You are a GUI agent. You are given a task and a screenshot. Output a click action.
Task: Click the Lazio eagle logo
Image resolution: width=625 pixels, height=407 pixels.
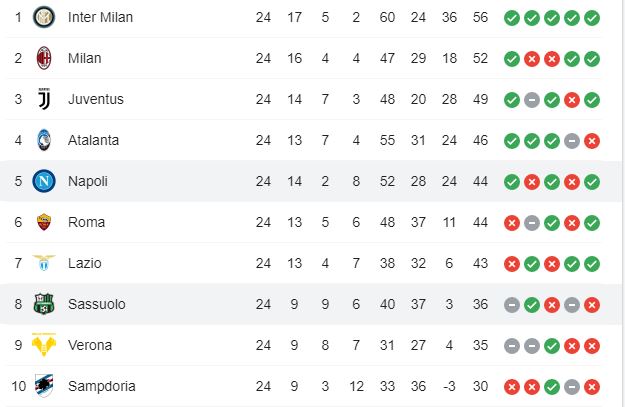coord(44,263)
